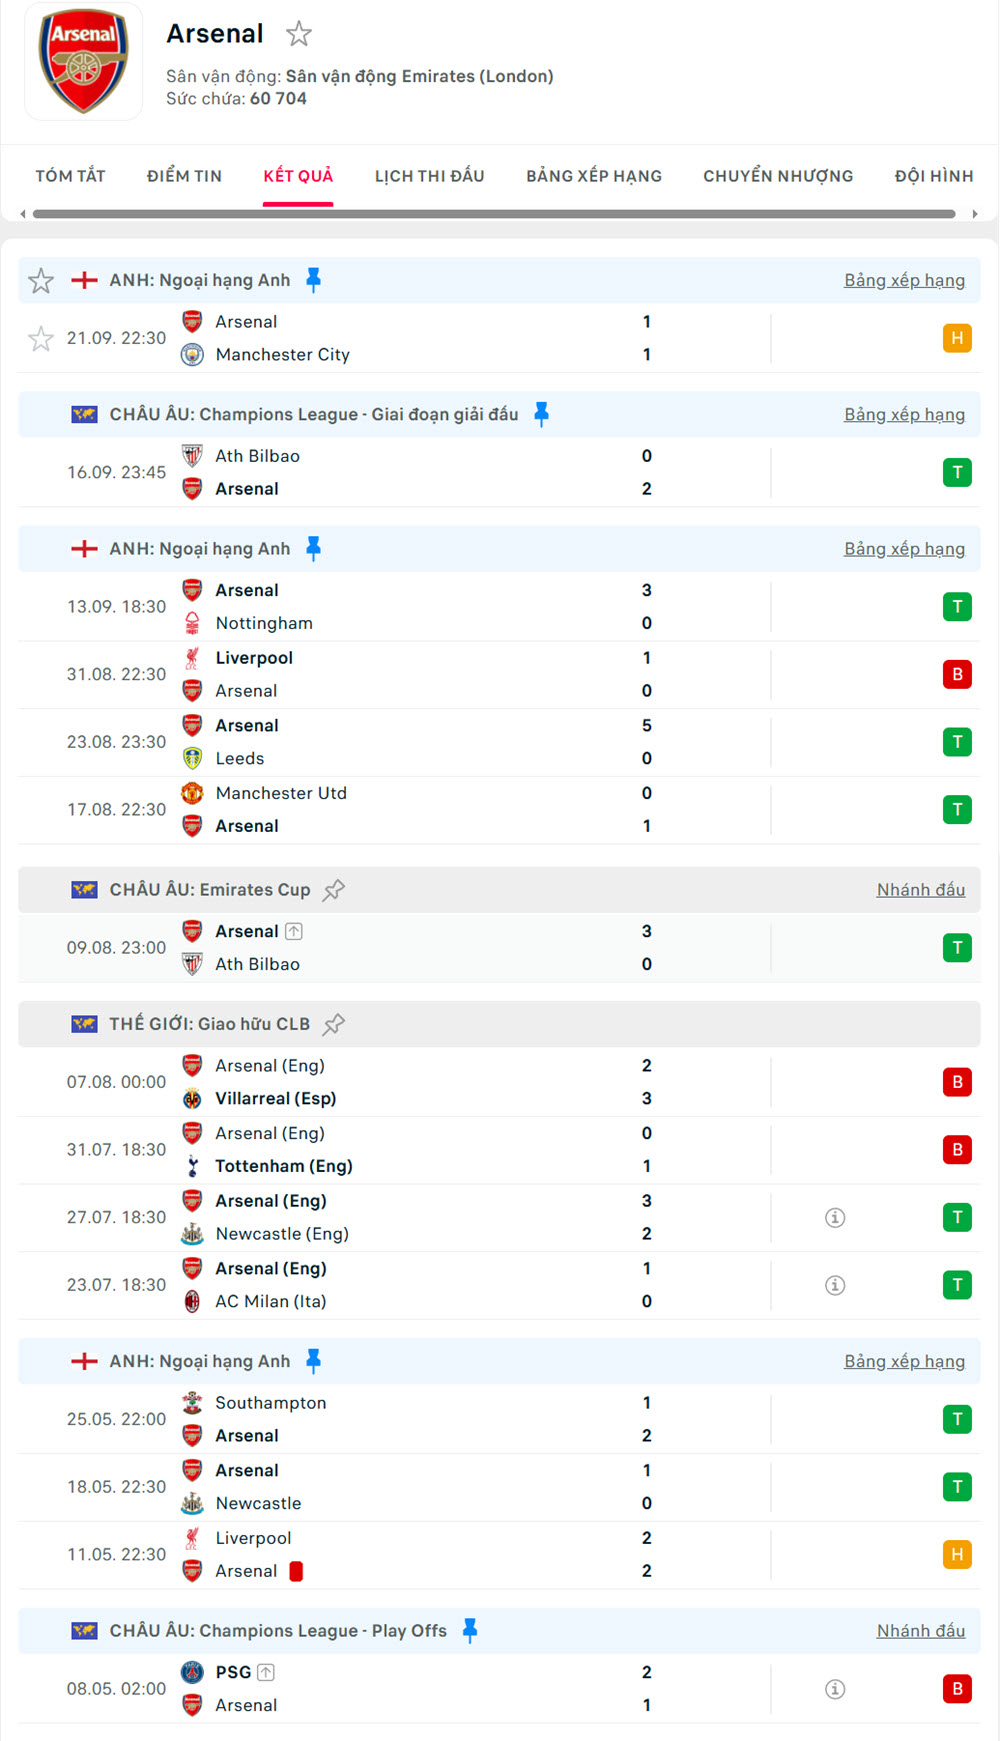Screen dimensions: 1000x1741
Task: Open Nhánh đấu link for Emirates Cup
Action: [x=920, y=890]
